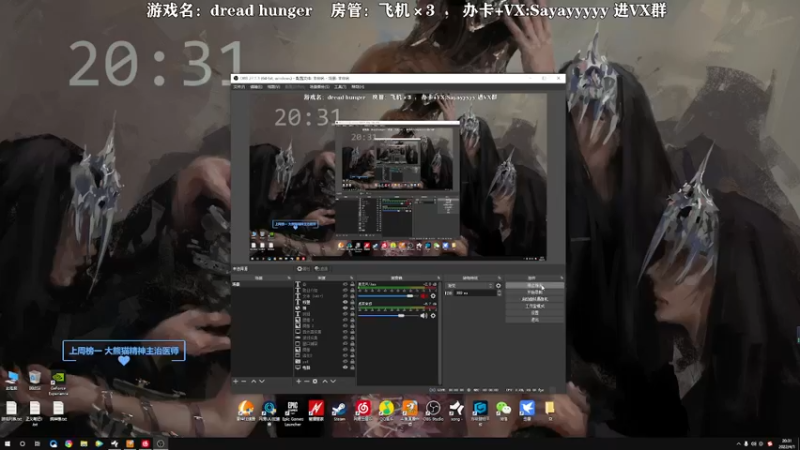Open the Steam desktop shortcut
800x450 pixels.
point(339,411)
